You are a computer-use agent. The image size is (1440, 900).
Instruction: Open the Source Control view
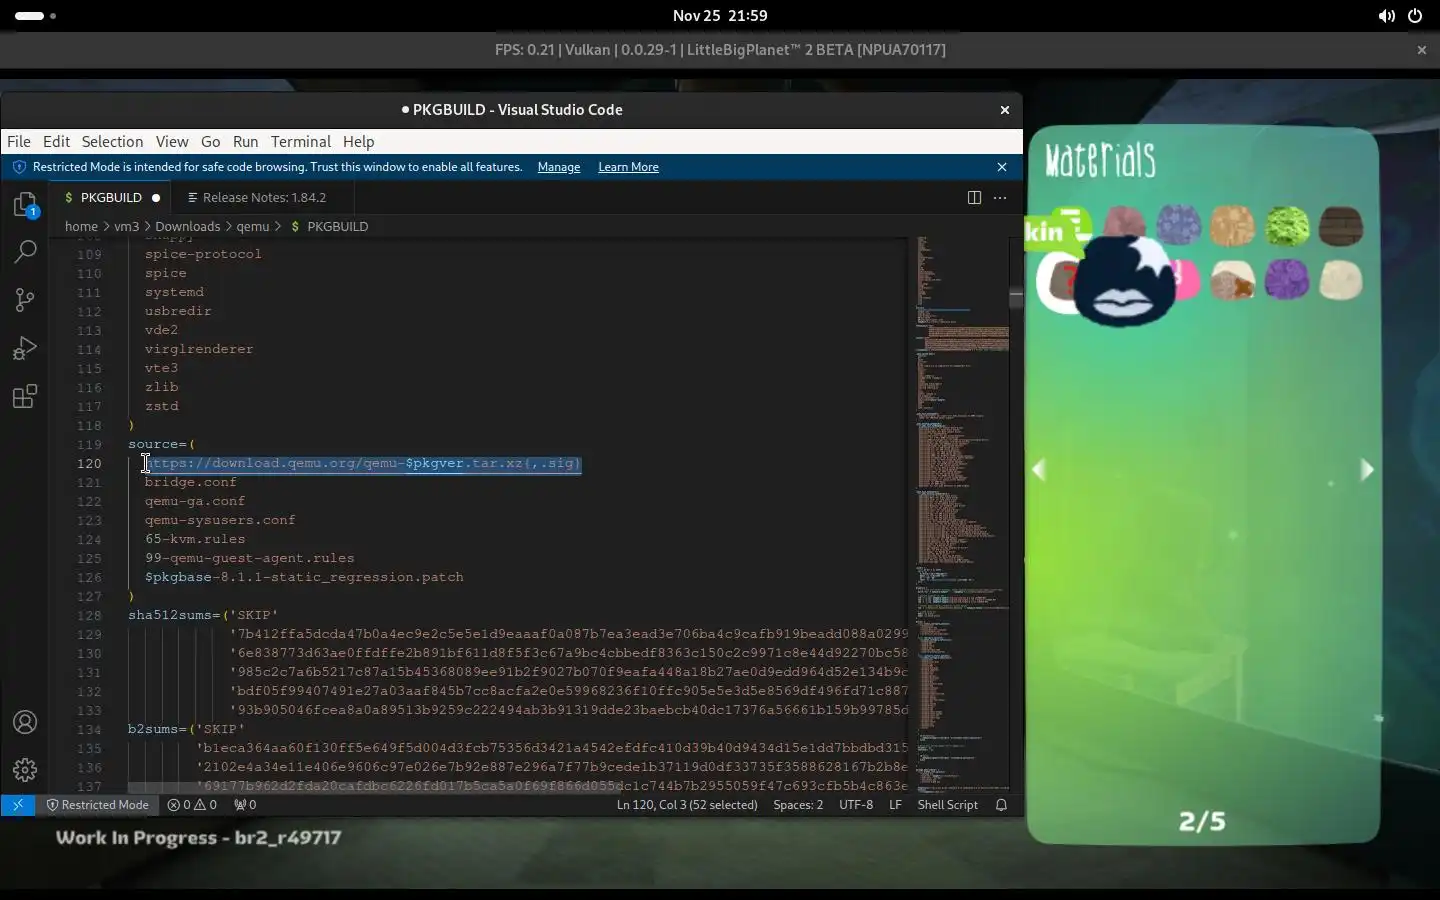tap(25, 300)
